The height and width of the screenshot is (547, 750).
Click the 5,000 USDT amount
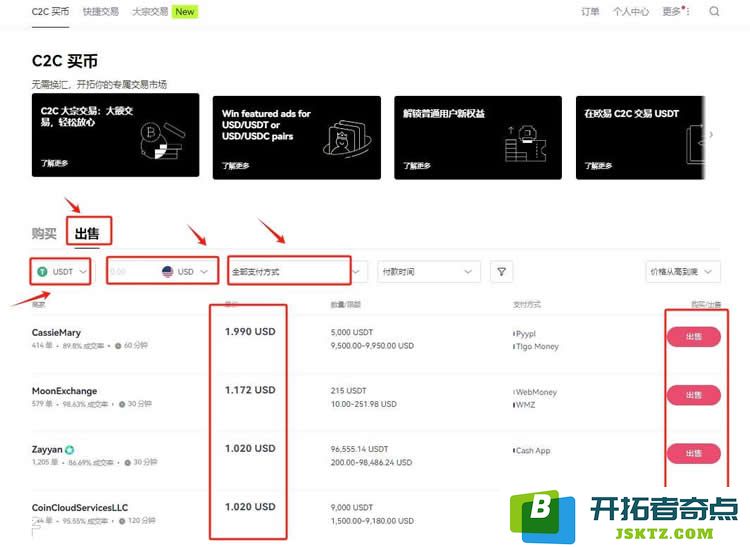click(352, 332)
